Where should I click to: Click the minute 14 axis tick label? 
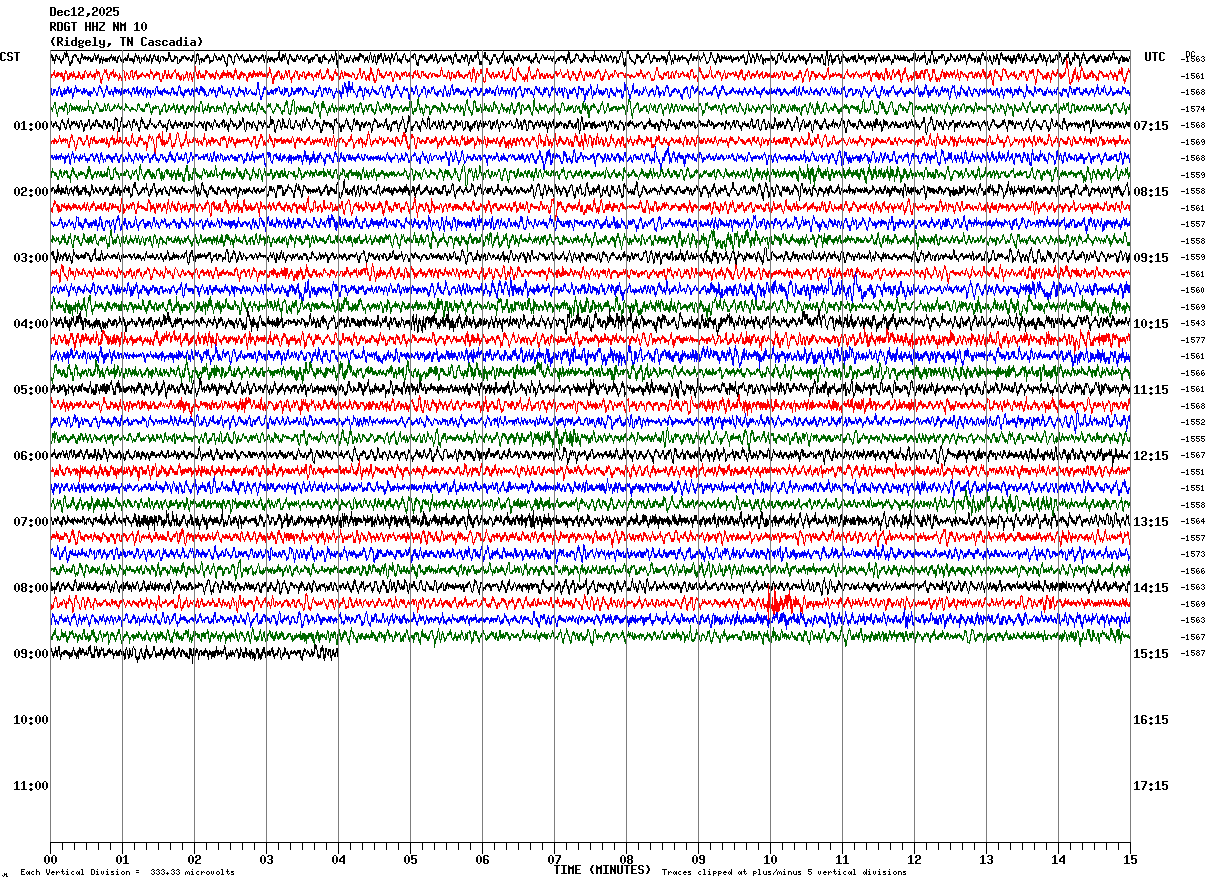(1058, 859)
